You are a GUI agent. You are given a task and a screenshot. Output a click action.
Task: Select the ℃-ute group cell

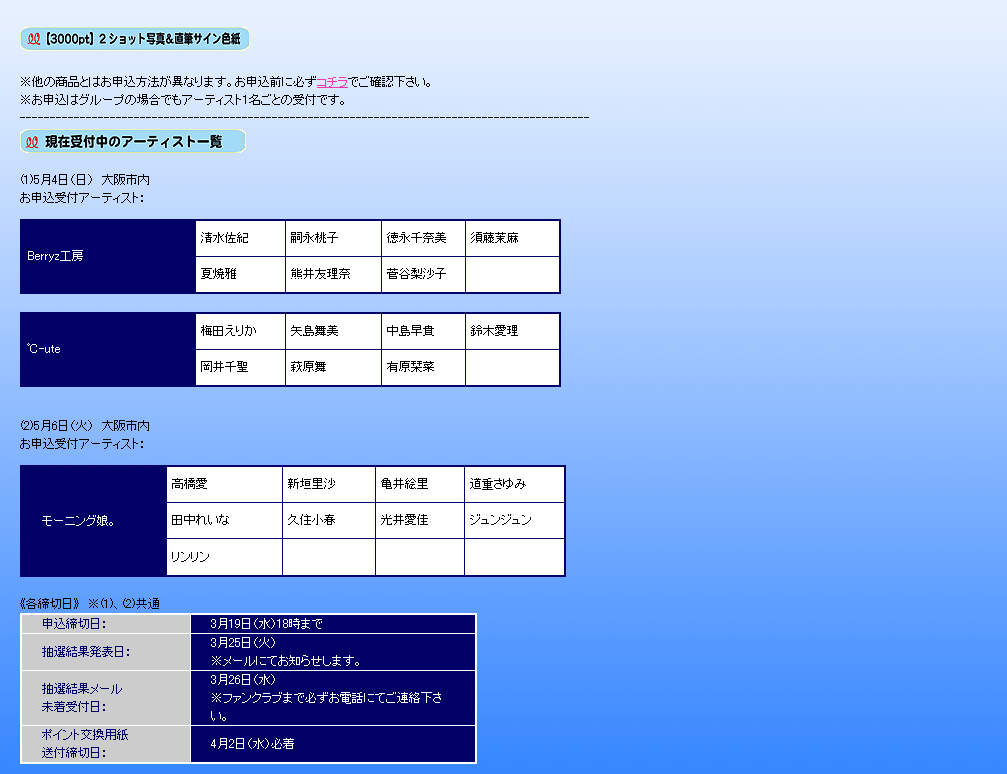click(x=108, y=349)
